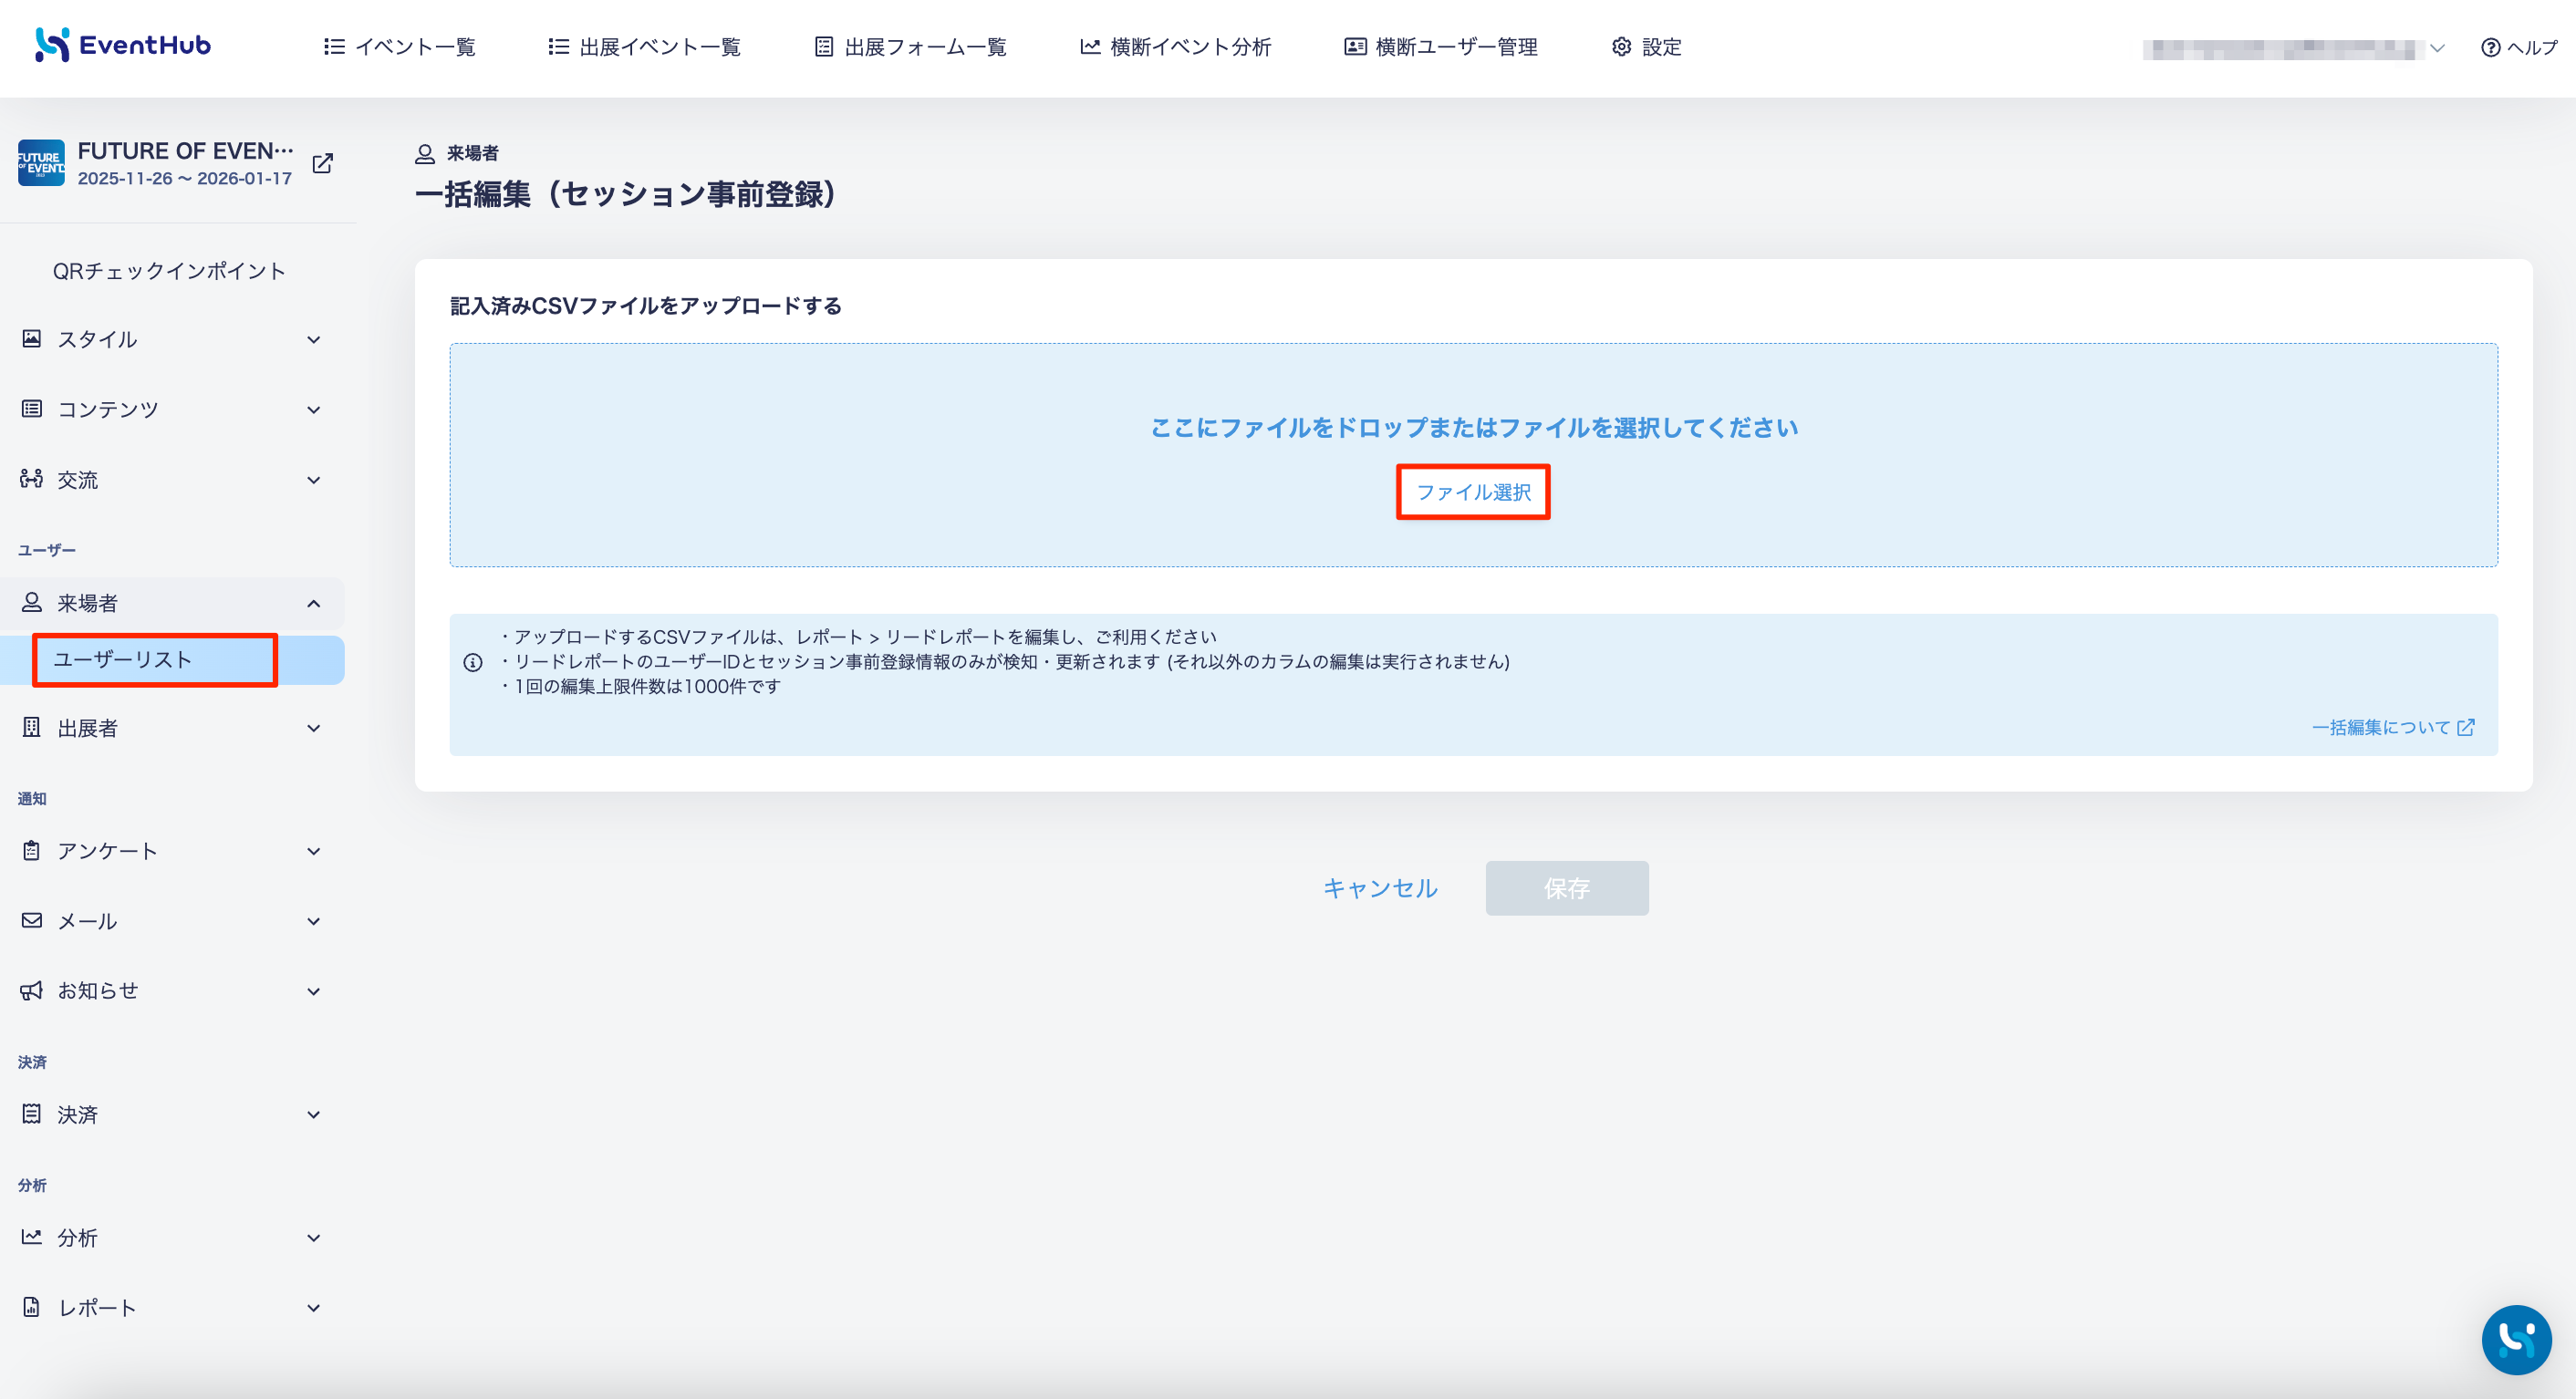The height and width of the screenshot is (1399, 2576).
Task: Click the external link icon after 一括編集について
Action: point(2466,728)
